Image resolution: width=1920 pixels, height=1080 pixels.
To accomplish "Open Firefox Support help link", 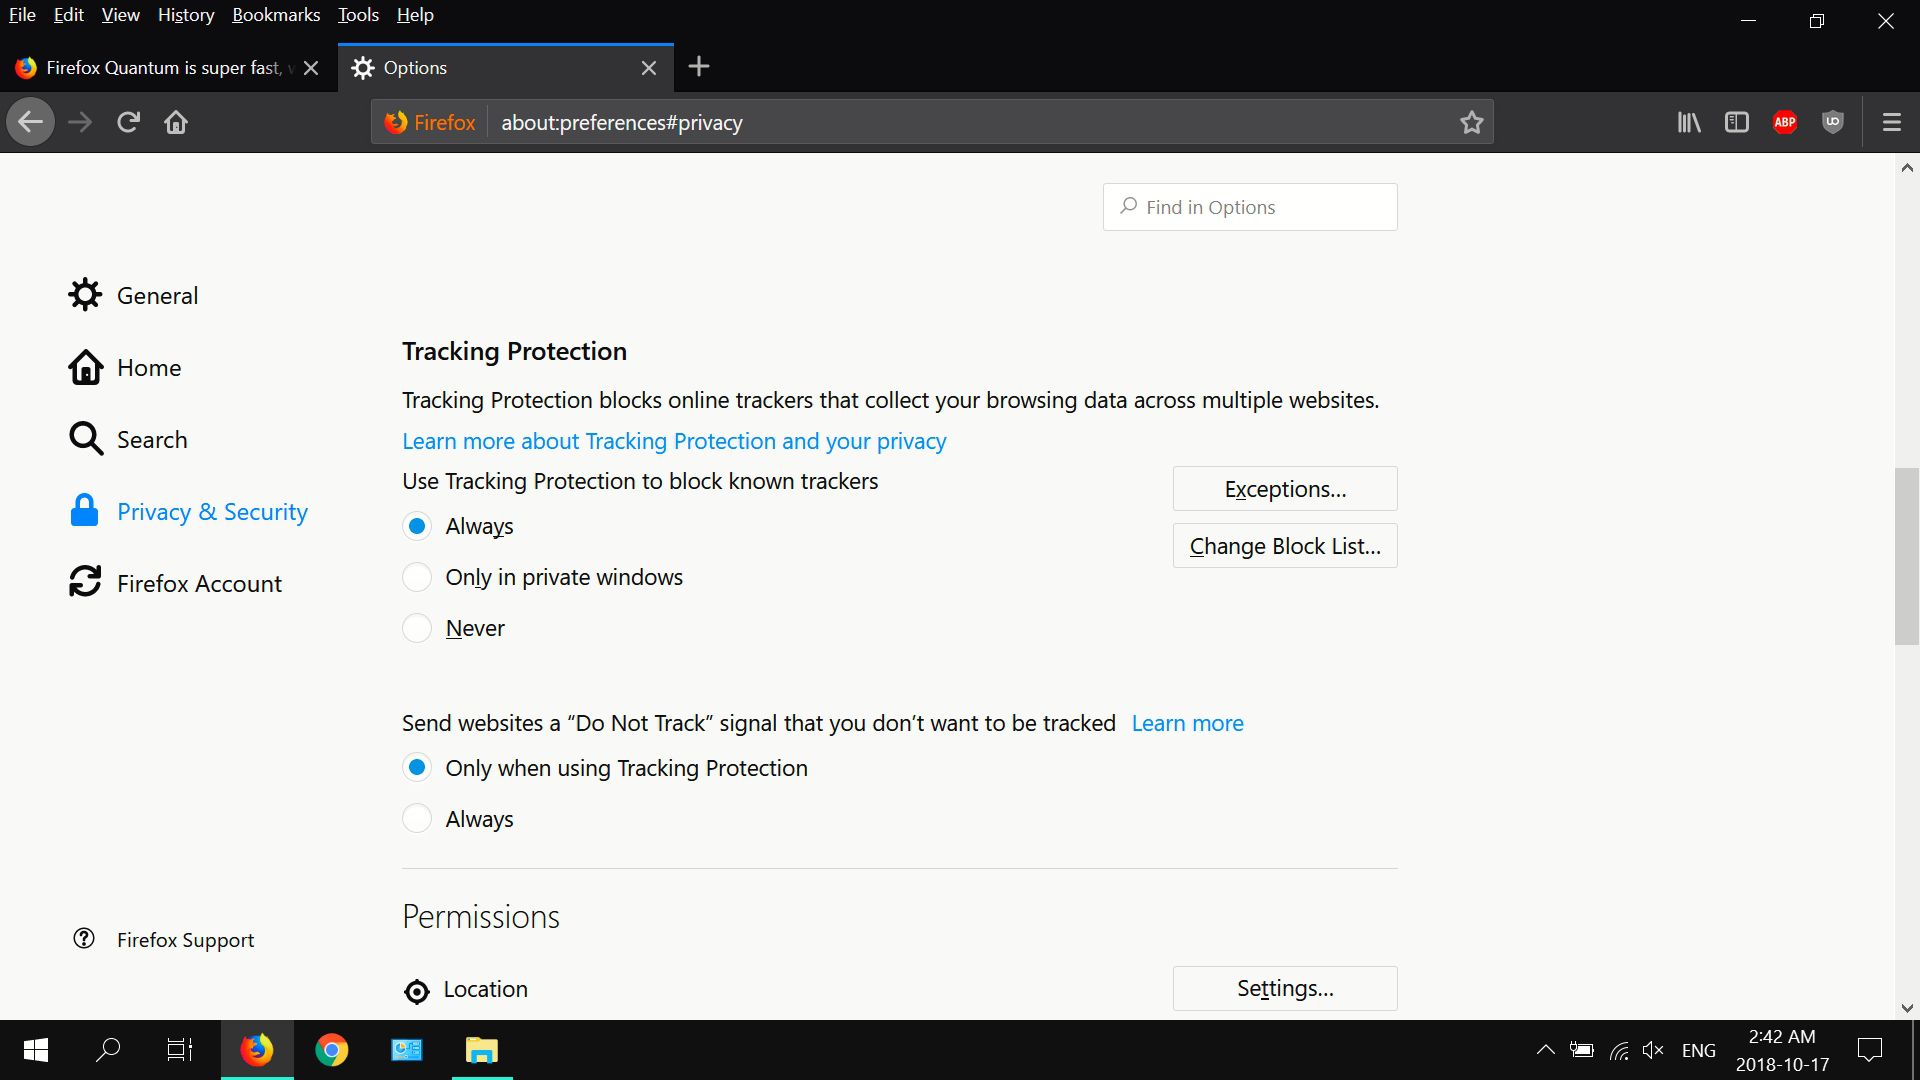I will pos(164,939).
